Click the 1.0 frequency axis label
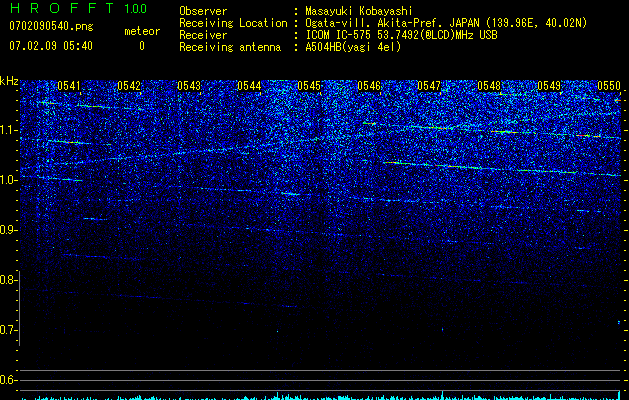The image size is (629, 400). coord(8,180)
